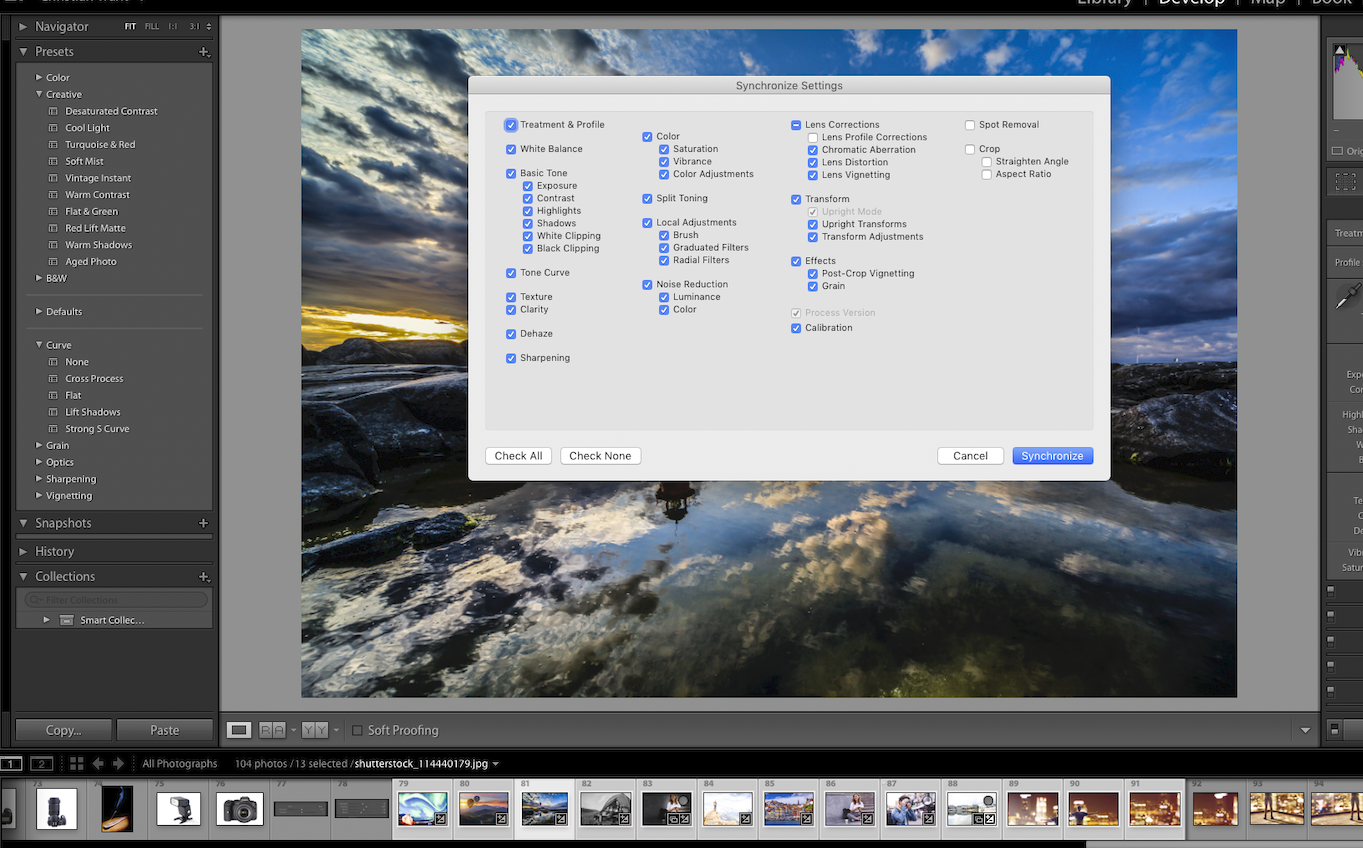Click the previous photo arrow icon
This screenshot has width=1363, height=848.
click(x=98, y=763)
